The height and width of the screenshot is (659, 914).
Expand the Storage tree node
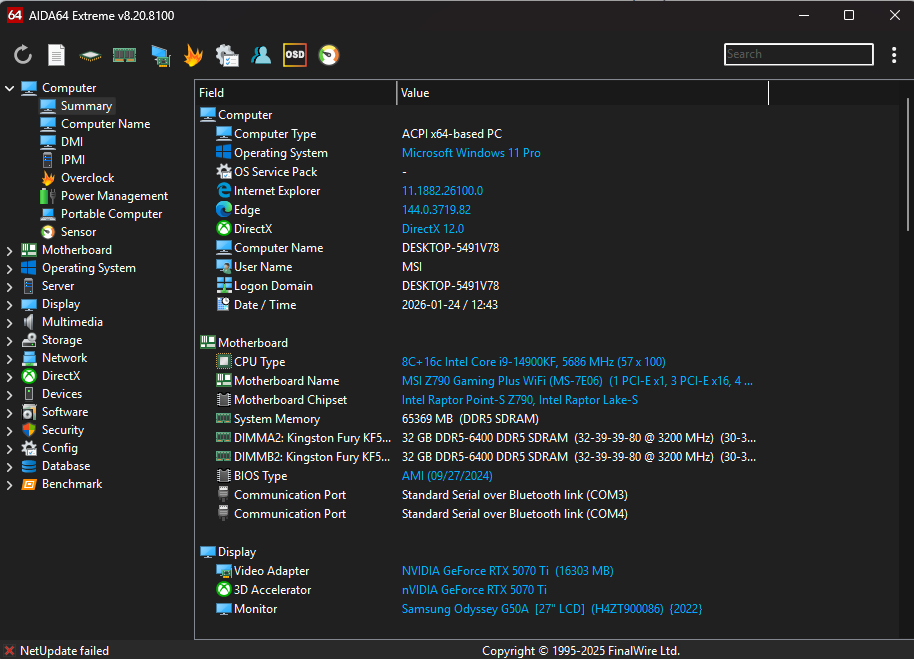tap(10, 340)
